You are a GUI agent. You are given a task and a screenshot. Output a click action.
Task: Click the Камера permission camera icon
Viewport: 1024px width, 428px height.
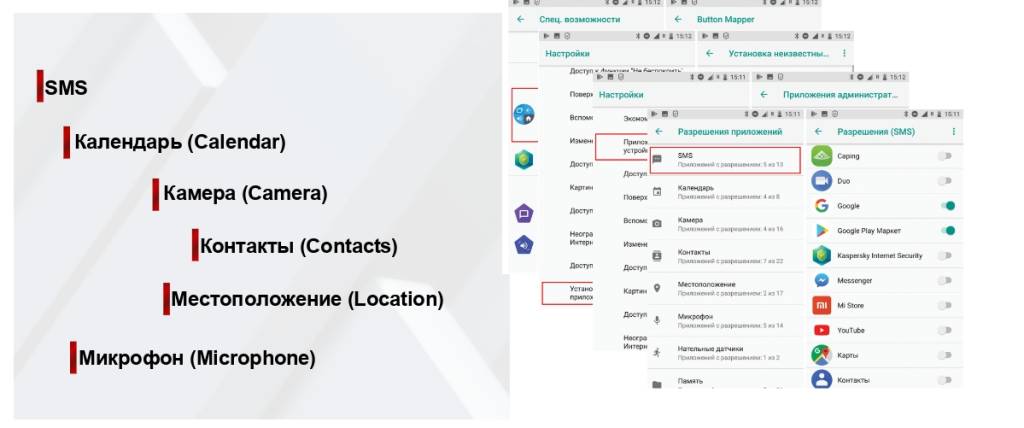point(657,224)
